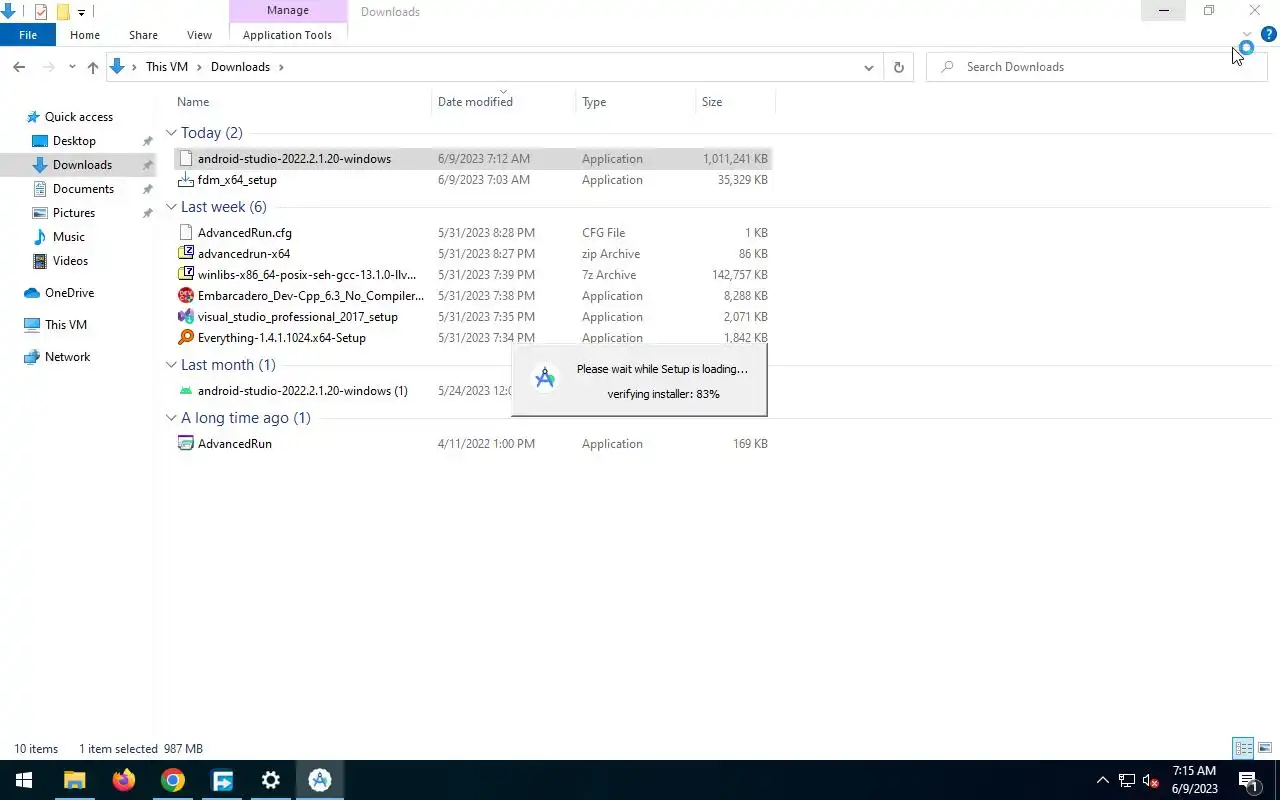The height and width of the screenshot is (800, 1280).
Task: Collapse the A long time ago group
Action: [x=171, y=418]
